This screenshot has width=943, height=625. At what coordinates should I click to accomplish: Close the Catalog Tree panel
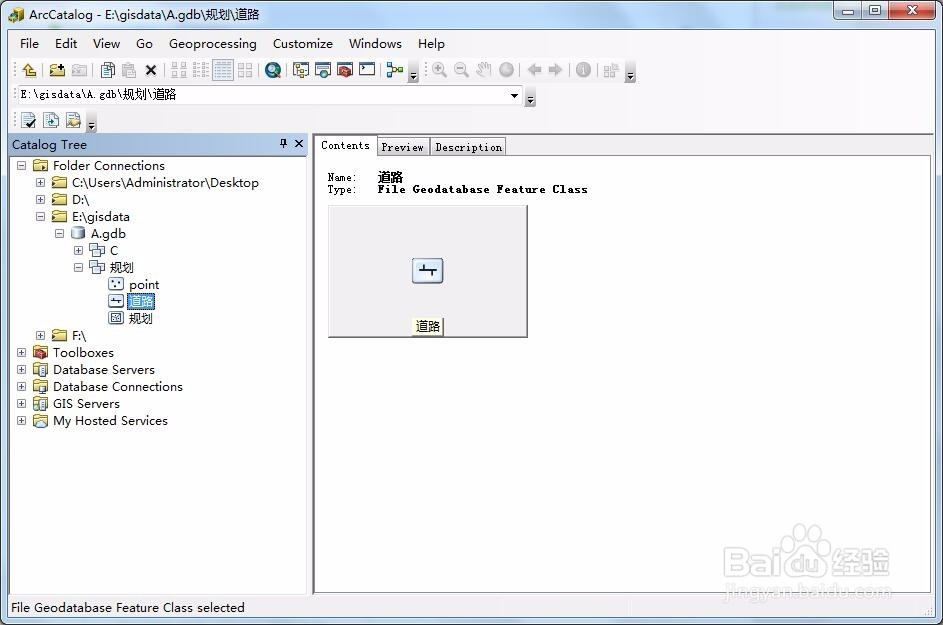point(299,144)
